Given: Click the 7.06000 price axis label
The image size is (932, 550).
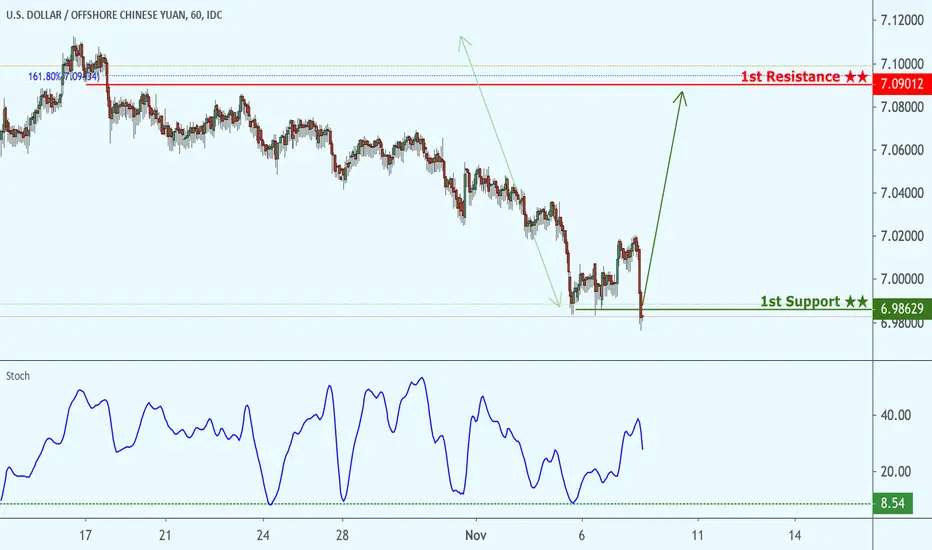Looking at the screenshot, I should pyautogui.click(x=902, y=150).
